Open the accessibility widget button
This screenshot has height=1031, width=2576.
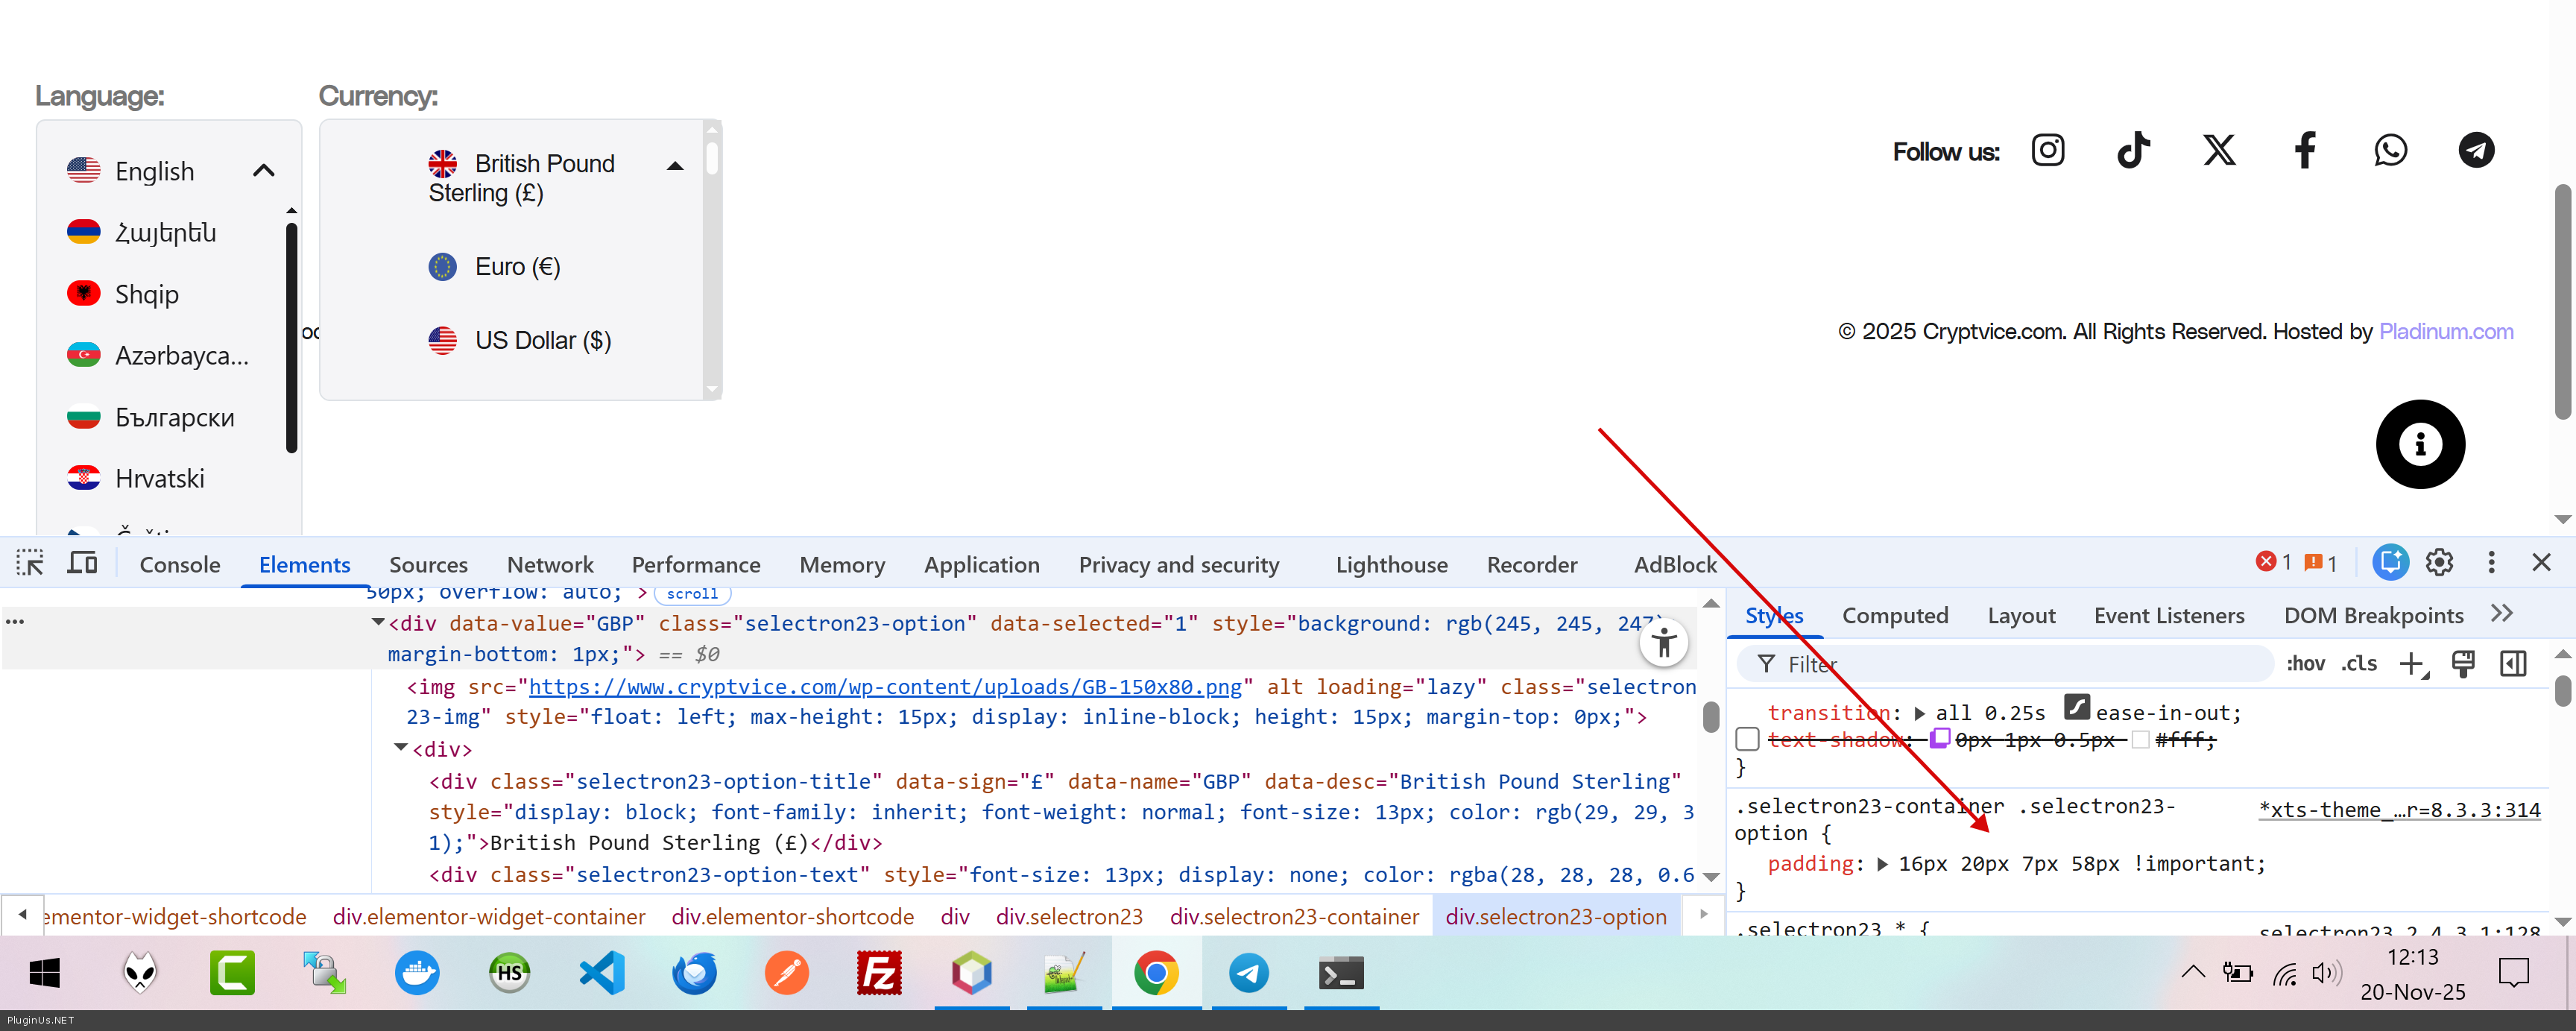1663,643
